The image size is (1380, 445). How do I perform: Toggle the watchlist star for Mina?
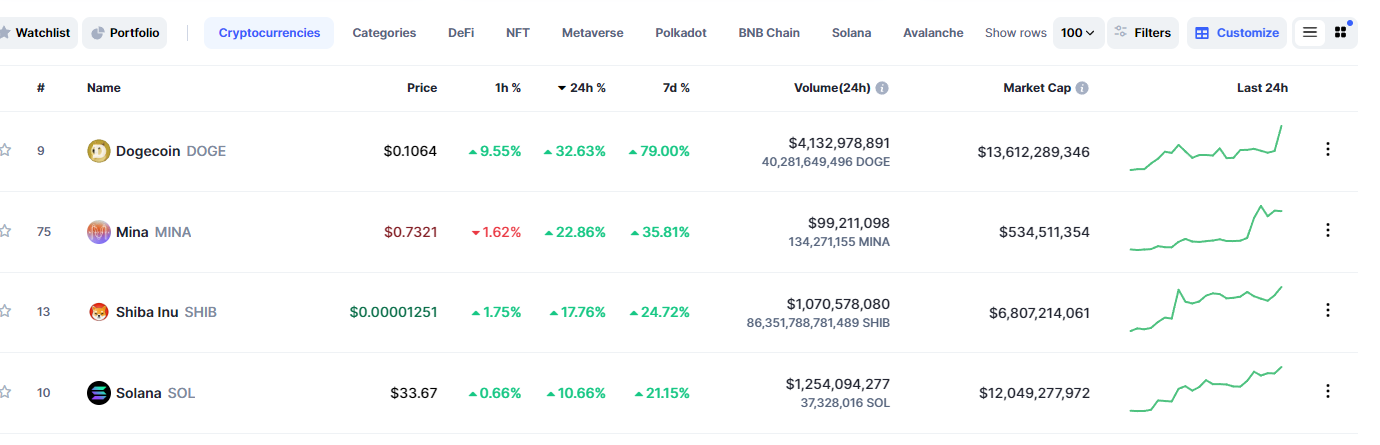click(5, 231)
